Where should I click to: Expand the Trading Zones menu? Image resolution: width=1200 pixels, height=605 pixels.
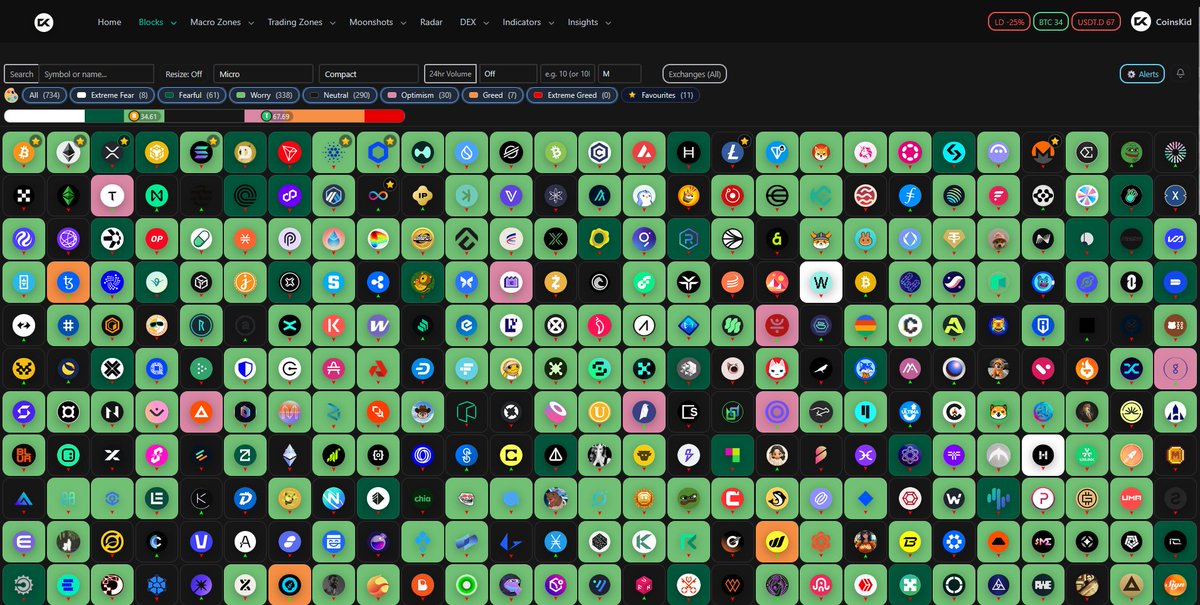(301, 22)
